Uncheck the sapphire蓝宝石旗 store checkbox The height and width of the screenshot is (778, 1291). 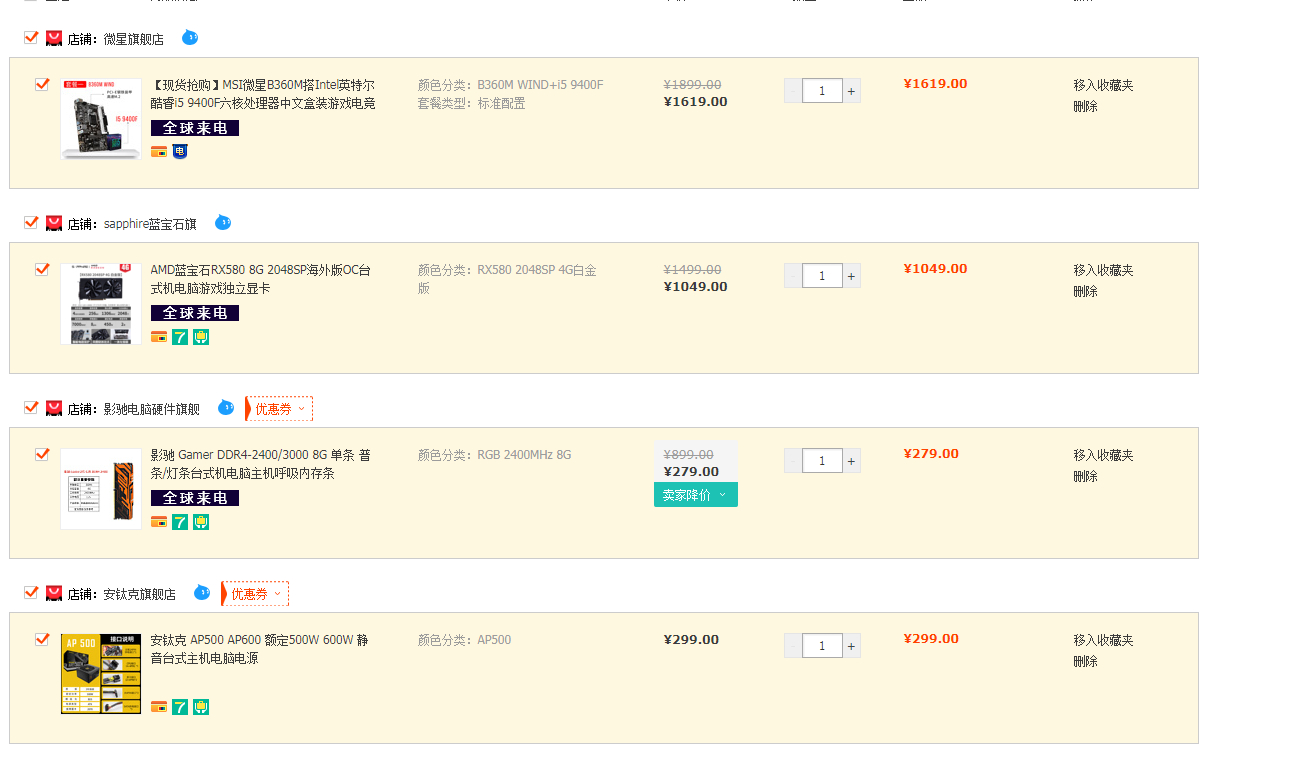pos(31,222)
